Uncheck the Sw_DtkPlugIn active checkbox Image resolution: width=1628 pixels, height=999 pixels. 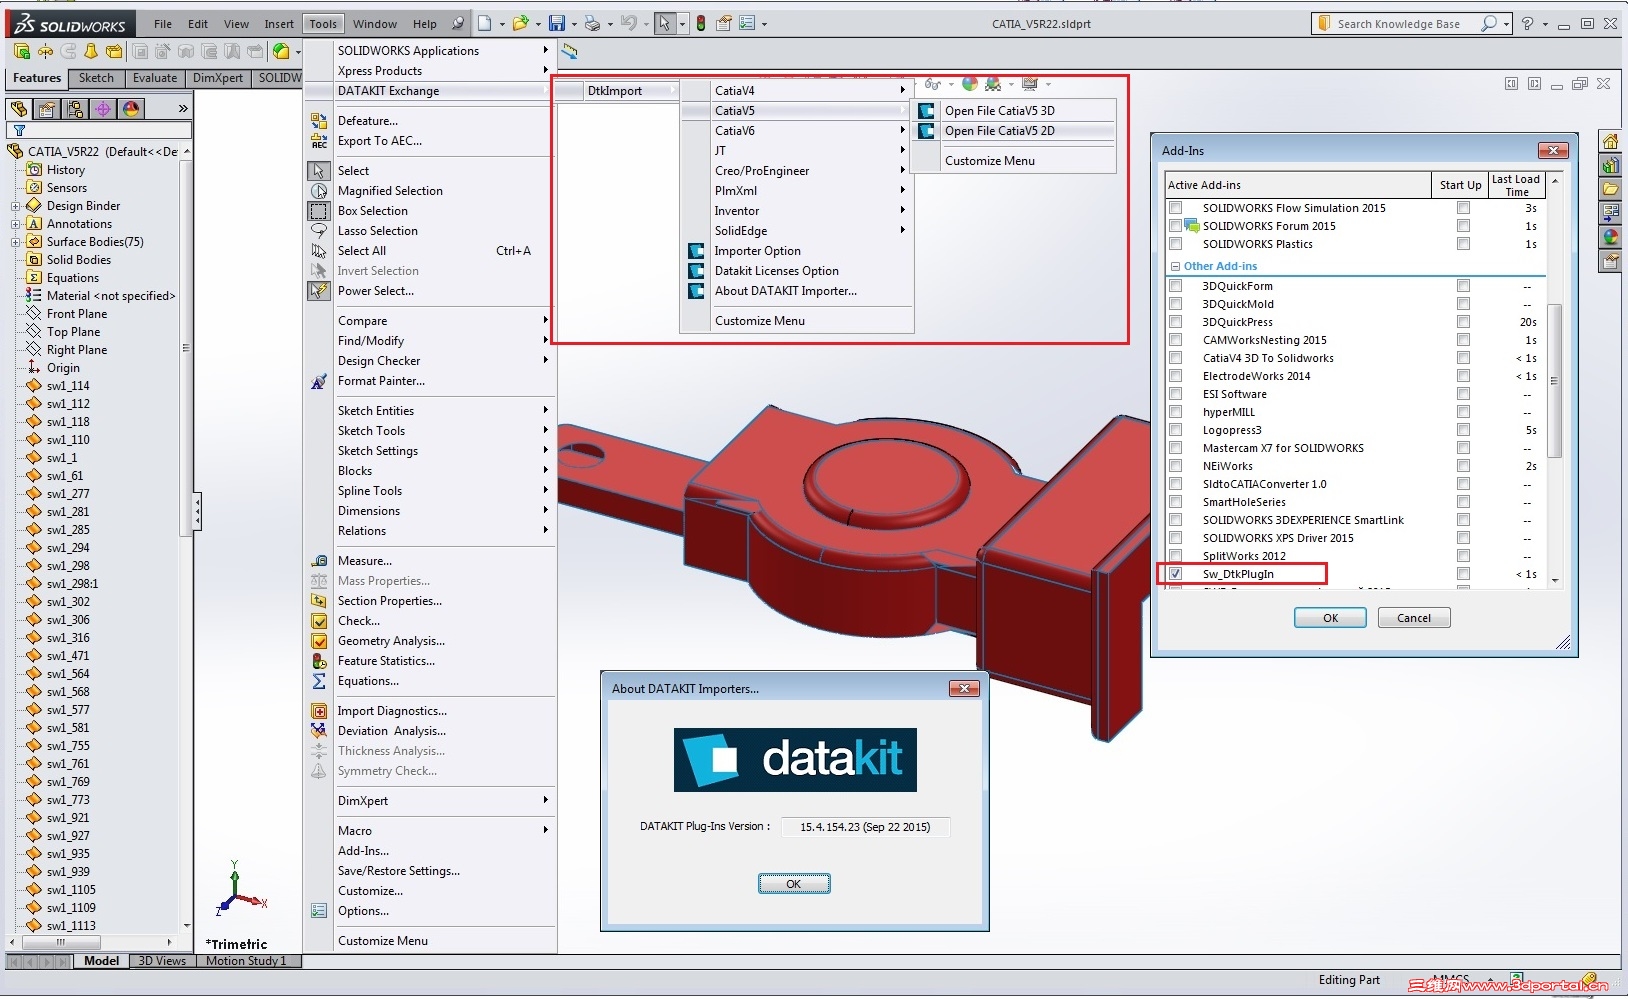1176,574
